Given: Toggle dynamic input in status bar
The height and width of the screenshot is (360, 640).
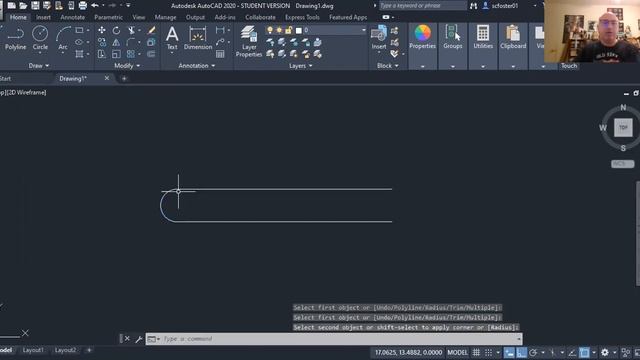Looking at the screenshot, I should tap(509, 352).
